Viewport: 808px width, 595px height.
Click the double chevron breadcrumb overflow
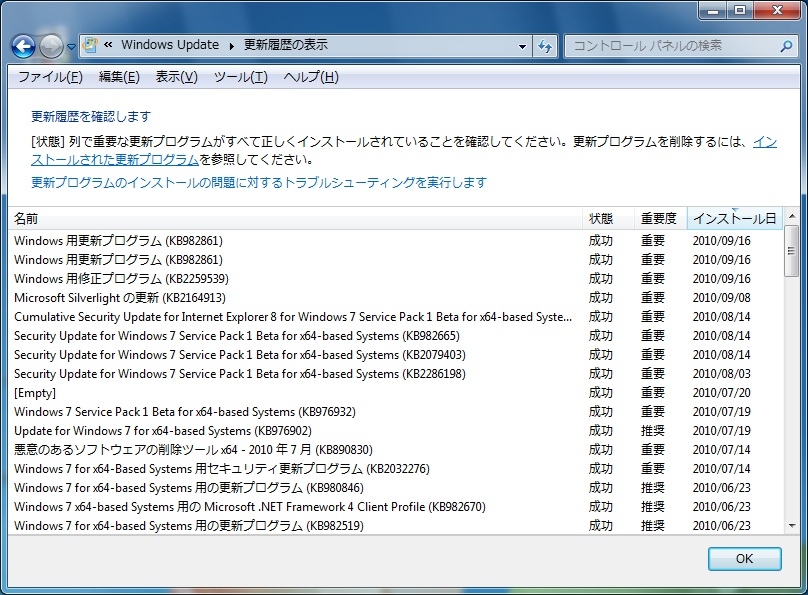point(108,45)
